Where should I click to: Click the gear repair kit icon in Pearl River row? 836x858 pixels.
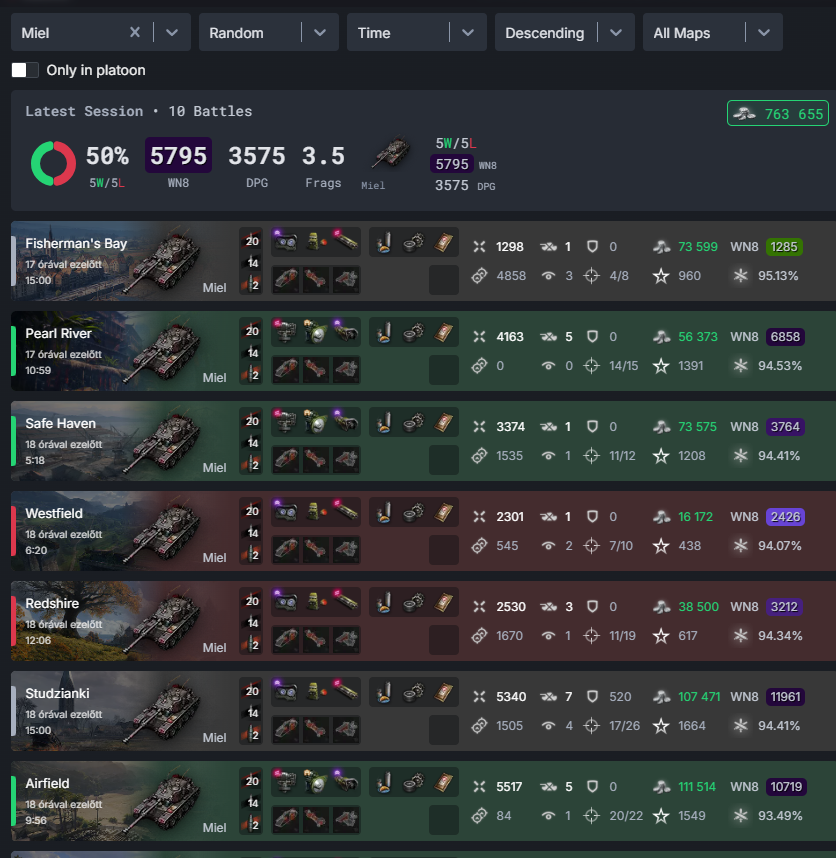(413, 331)
